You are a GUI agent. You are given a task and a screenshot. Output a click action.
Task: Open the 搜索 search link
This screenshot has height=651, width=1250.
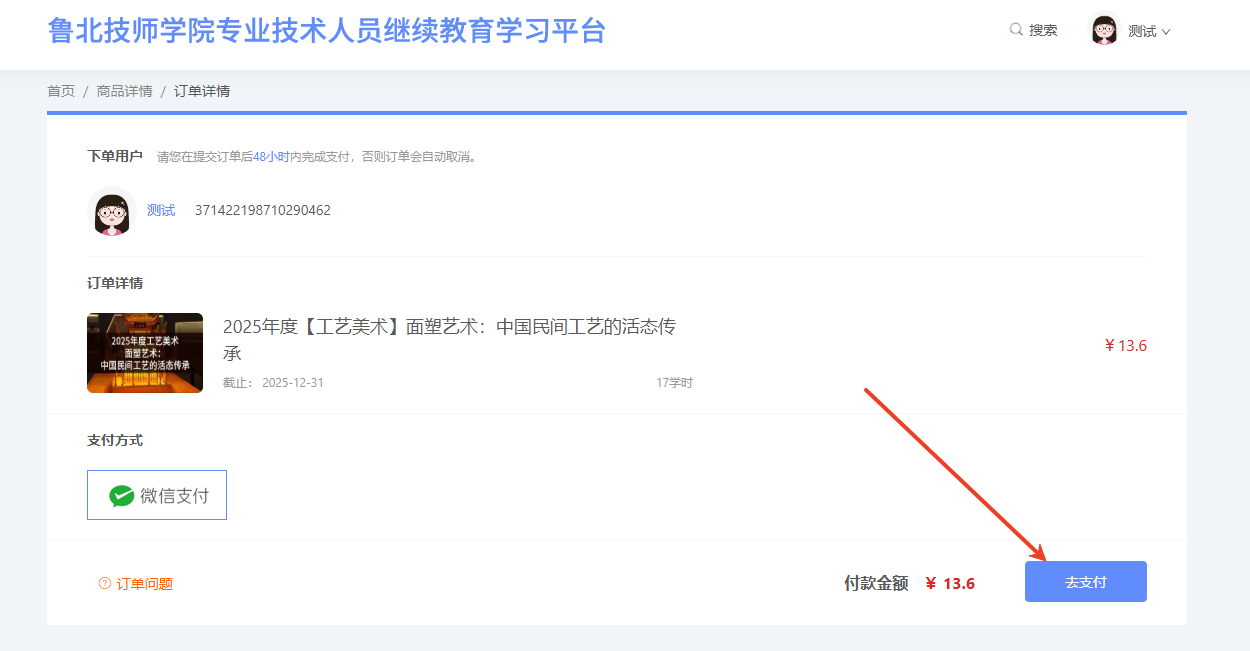coord(1043,30)
